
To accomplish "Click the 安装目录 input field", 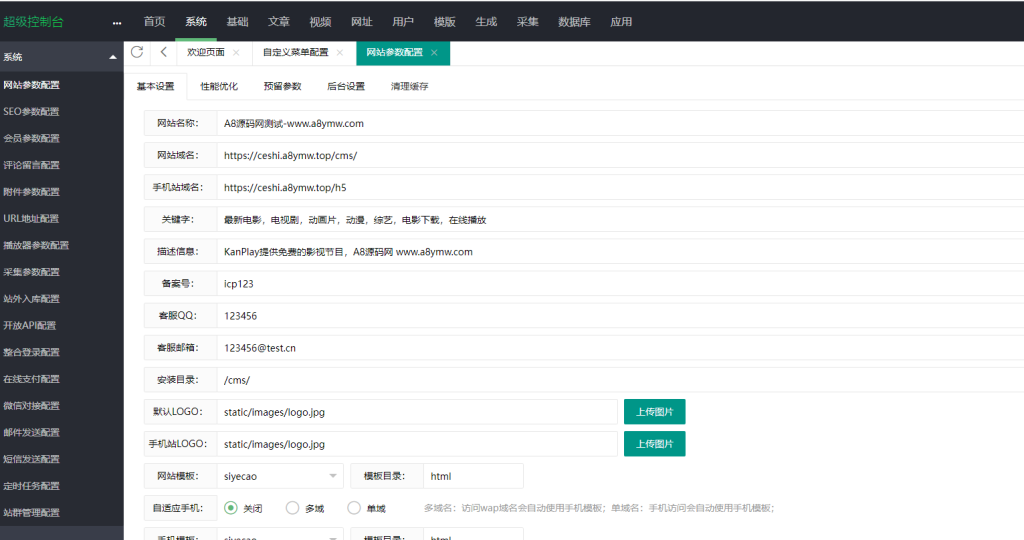I will coord(620,379).
